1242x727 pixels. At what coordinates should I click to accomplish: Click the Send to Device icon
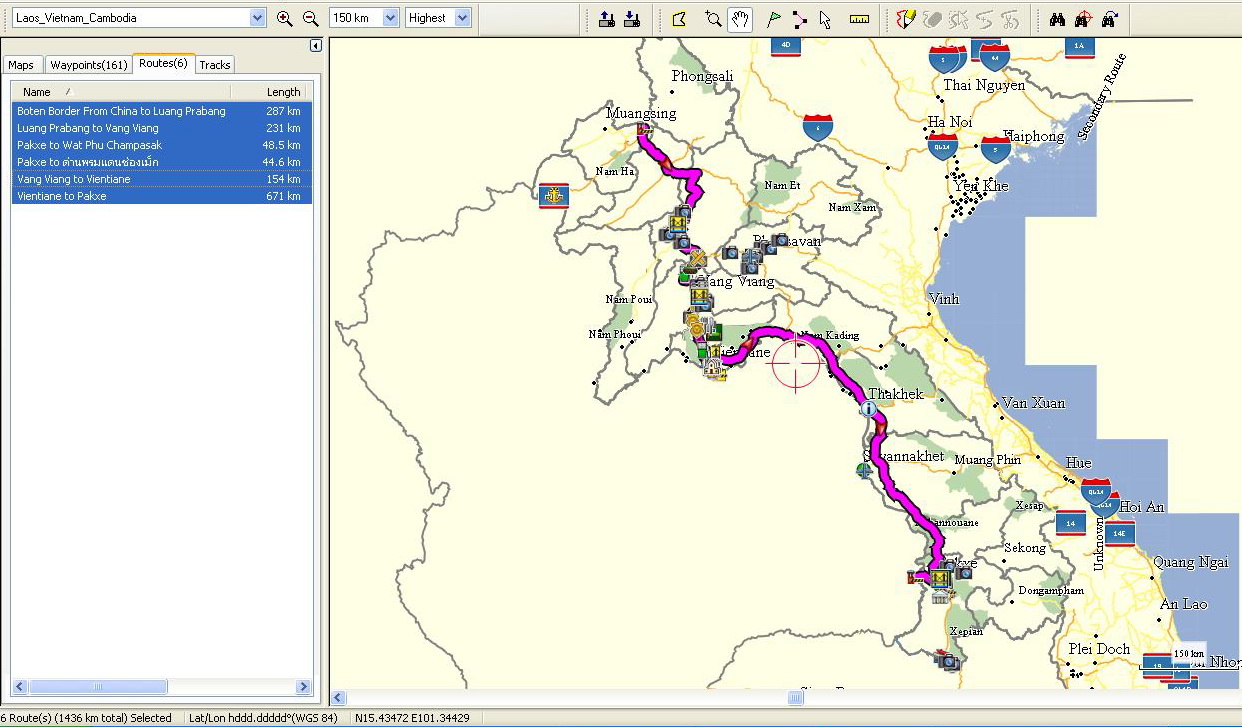click(607, 19)
